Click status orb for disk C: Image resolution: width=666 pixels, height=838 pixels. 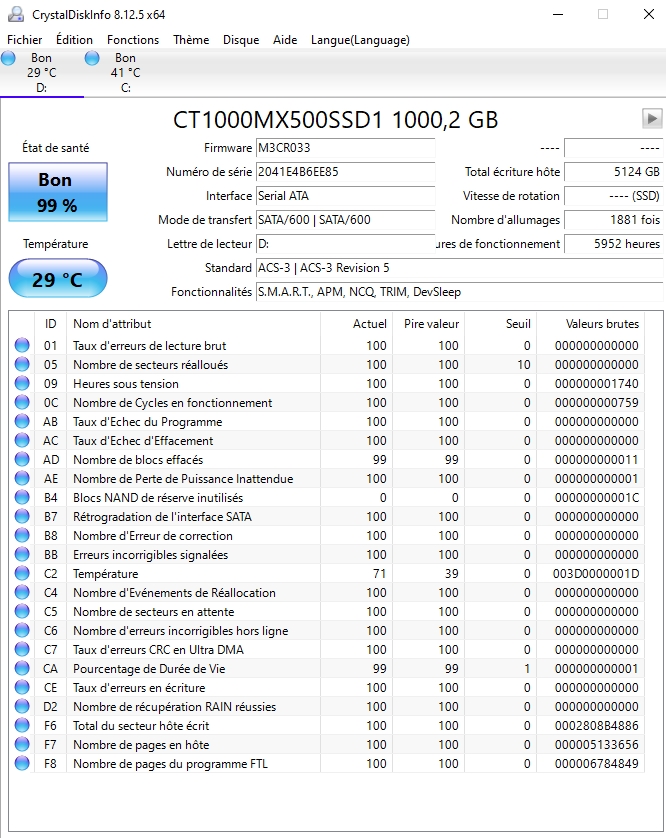point(92,58)
